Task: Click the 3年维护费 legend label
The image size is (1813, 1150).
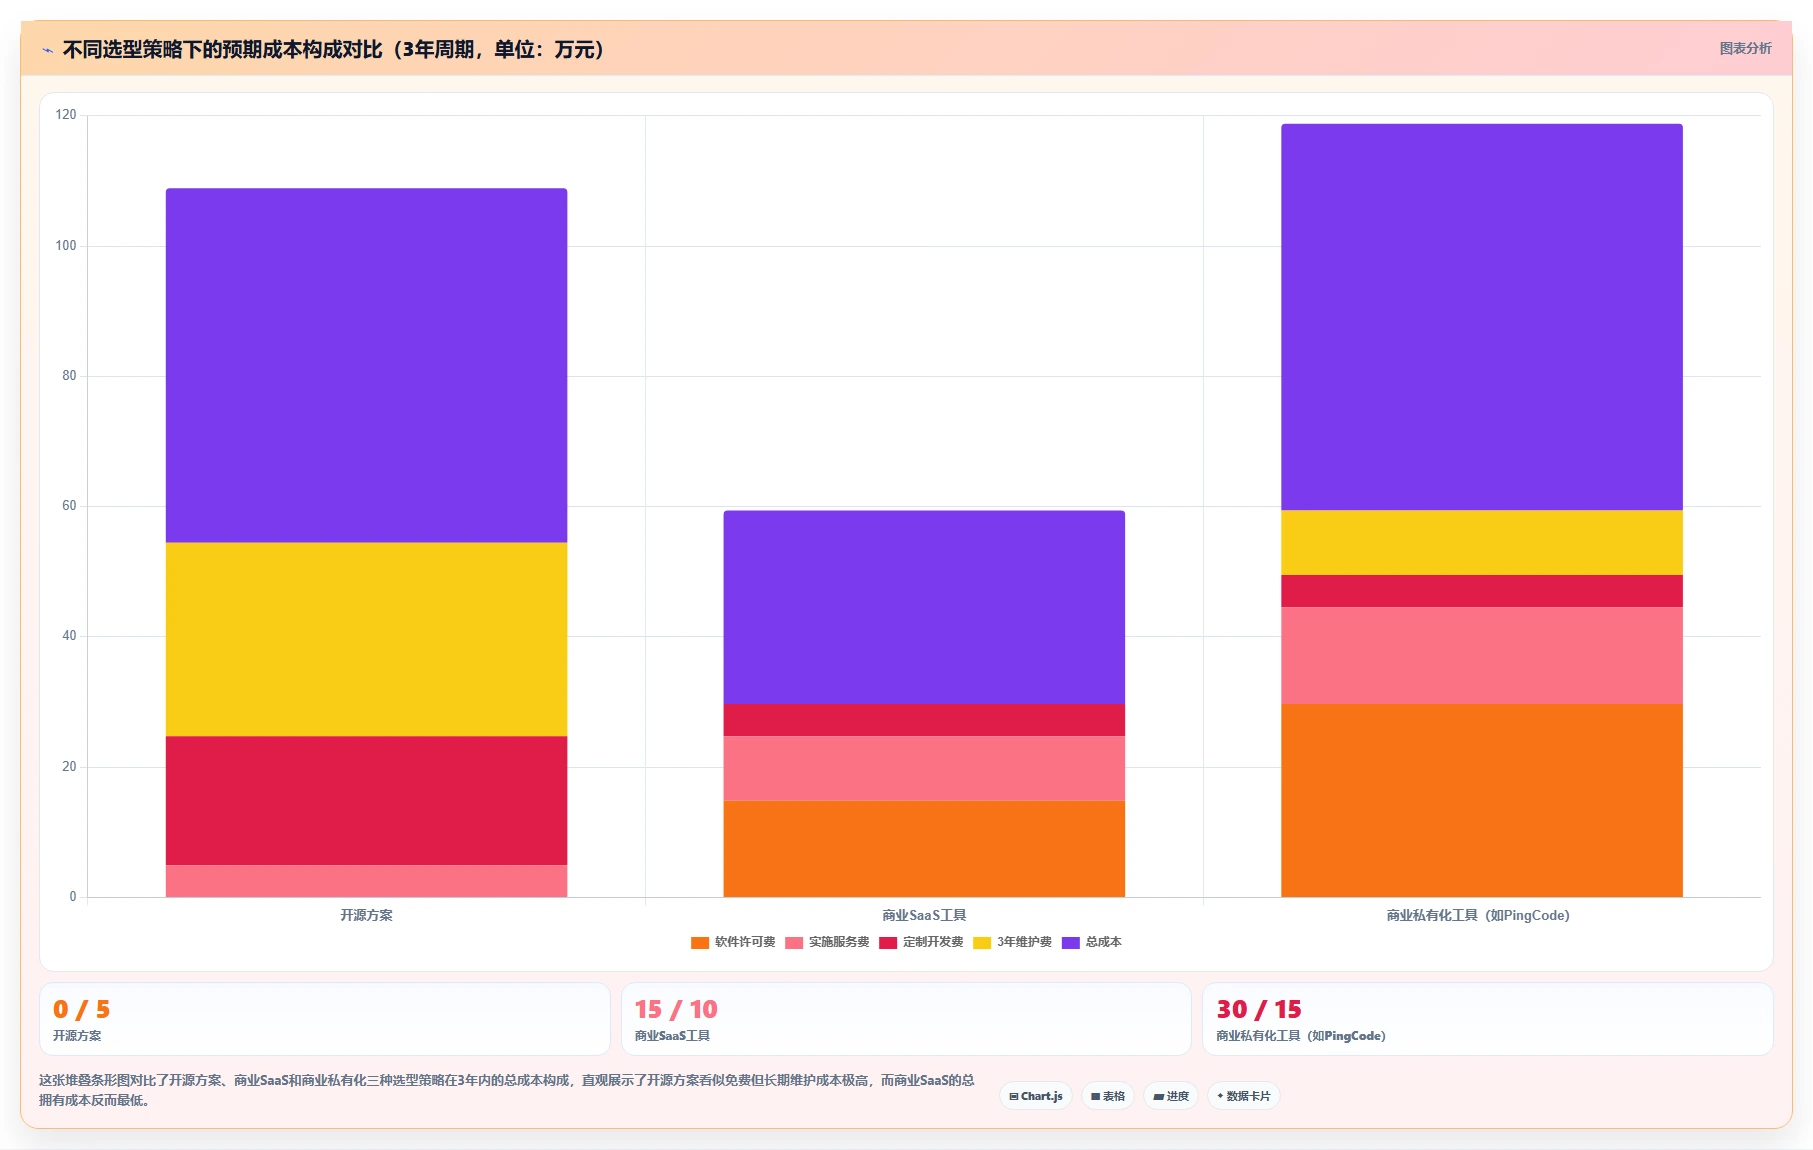Action: pyautogui.click(x=1024, y=942)
